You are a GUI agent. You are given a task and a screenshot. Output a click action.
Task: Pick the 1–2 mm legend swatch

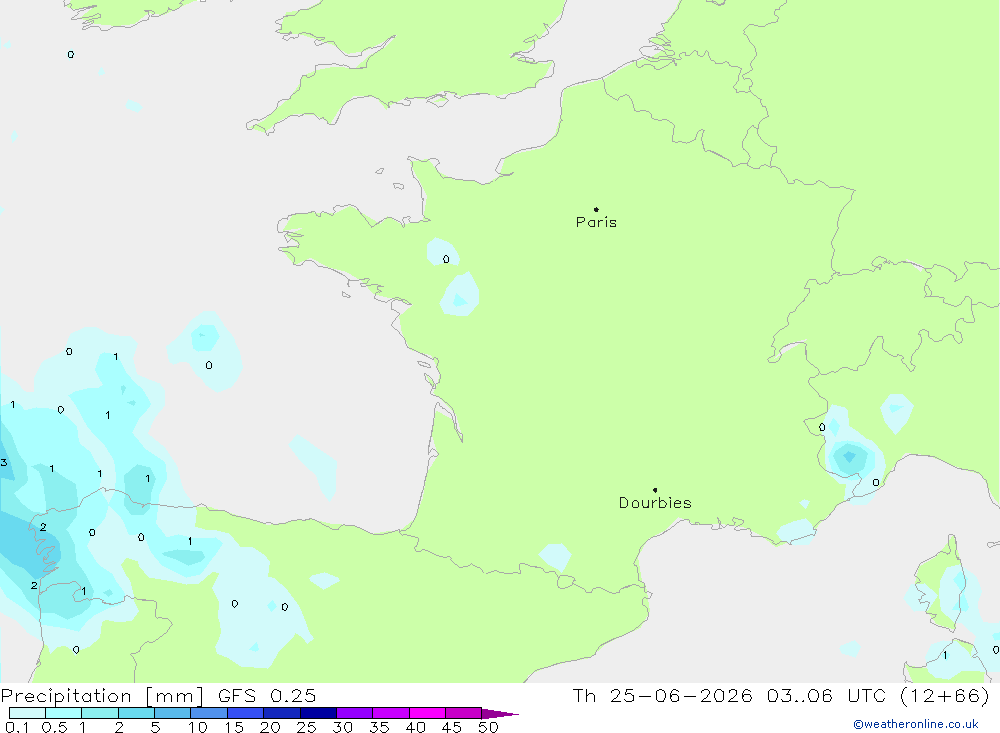(100, 713)
